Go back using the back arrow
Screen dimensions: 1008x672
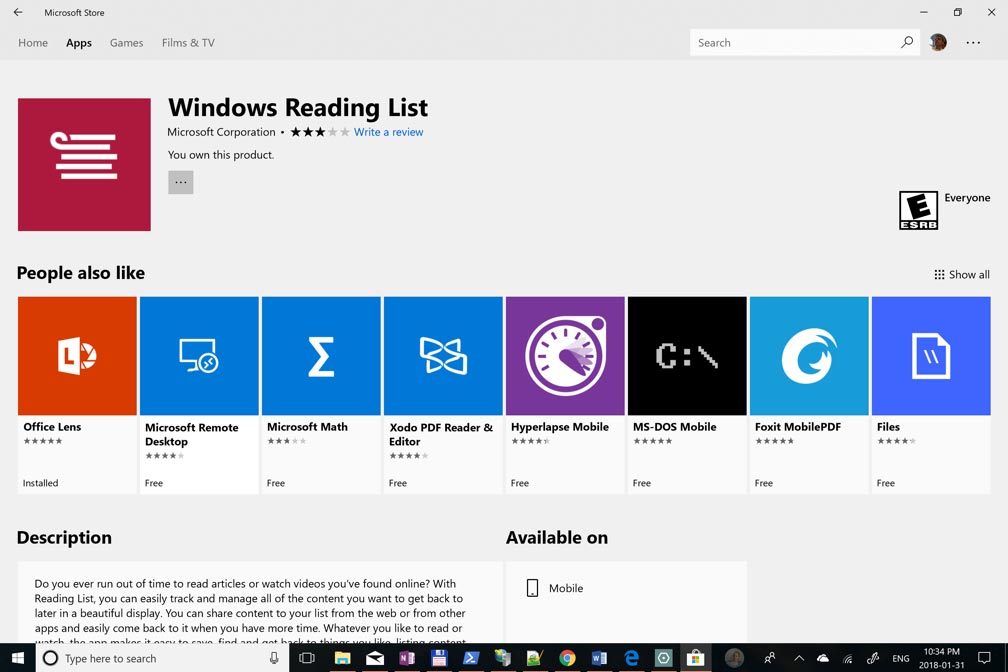18,12
